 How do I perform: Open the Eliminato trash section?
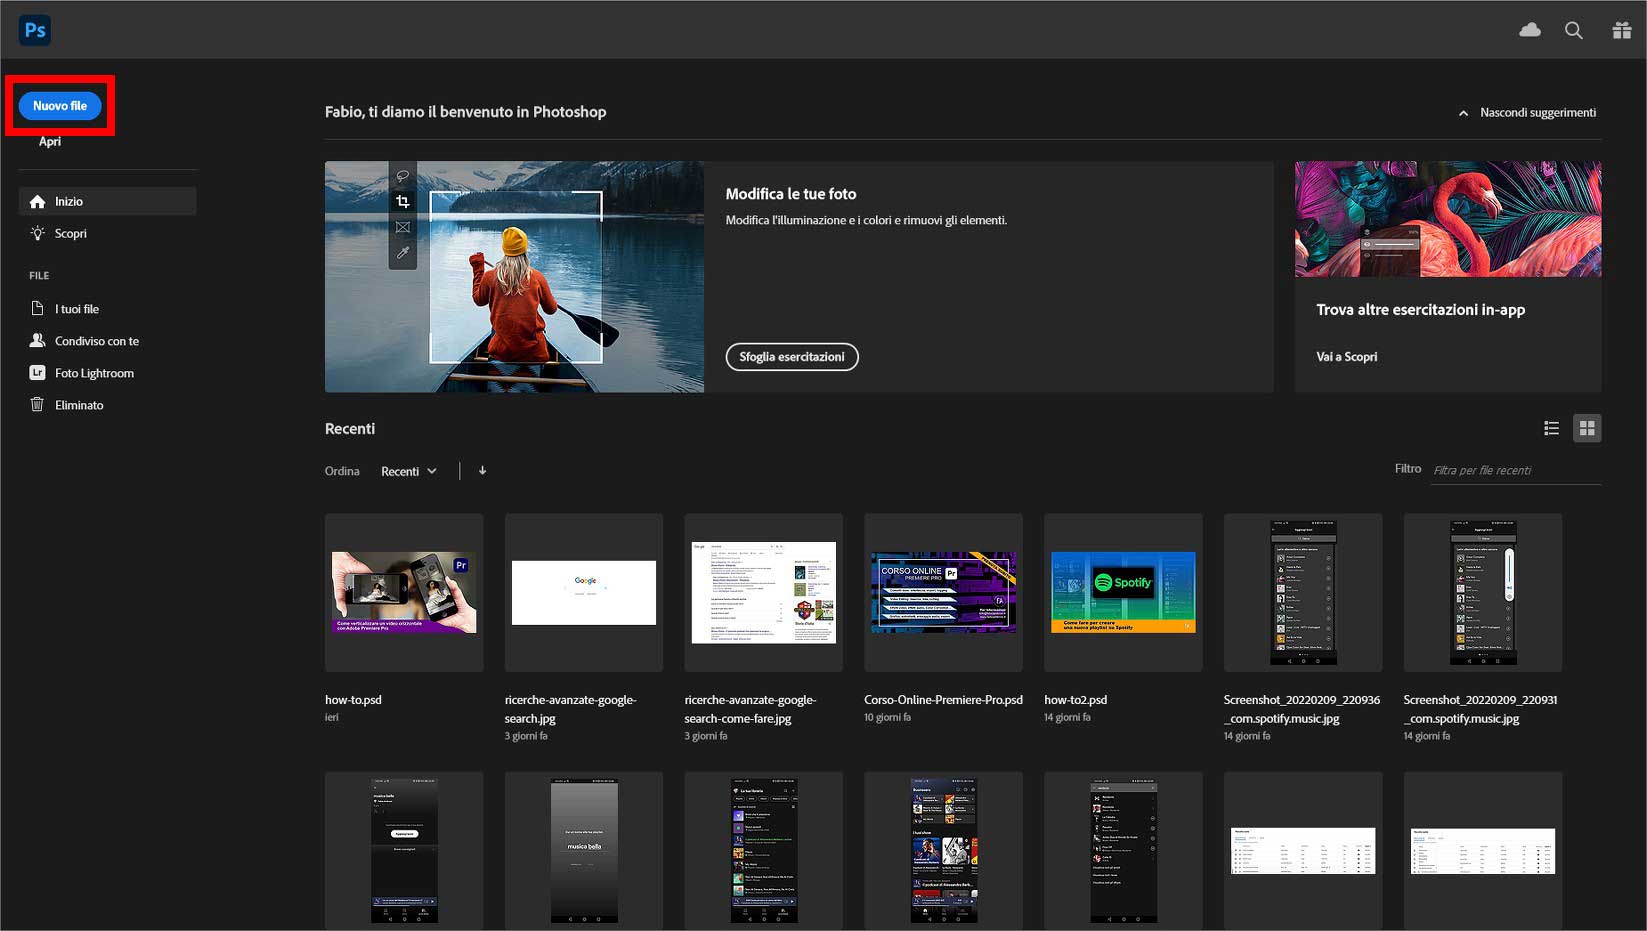(78, 404)
